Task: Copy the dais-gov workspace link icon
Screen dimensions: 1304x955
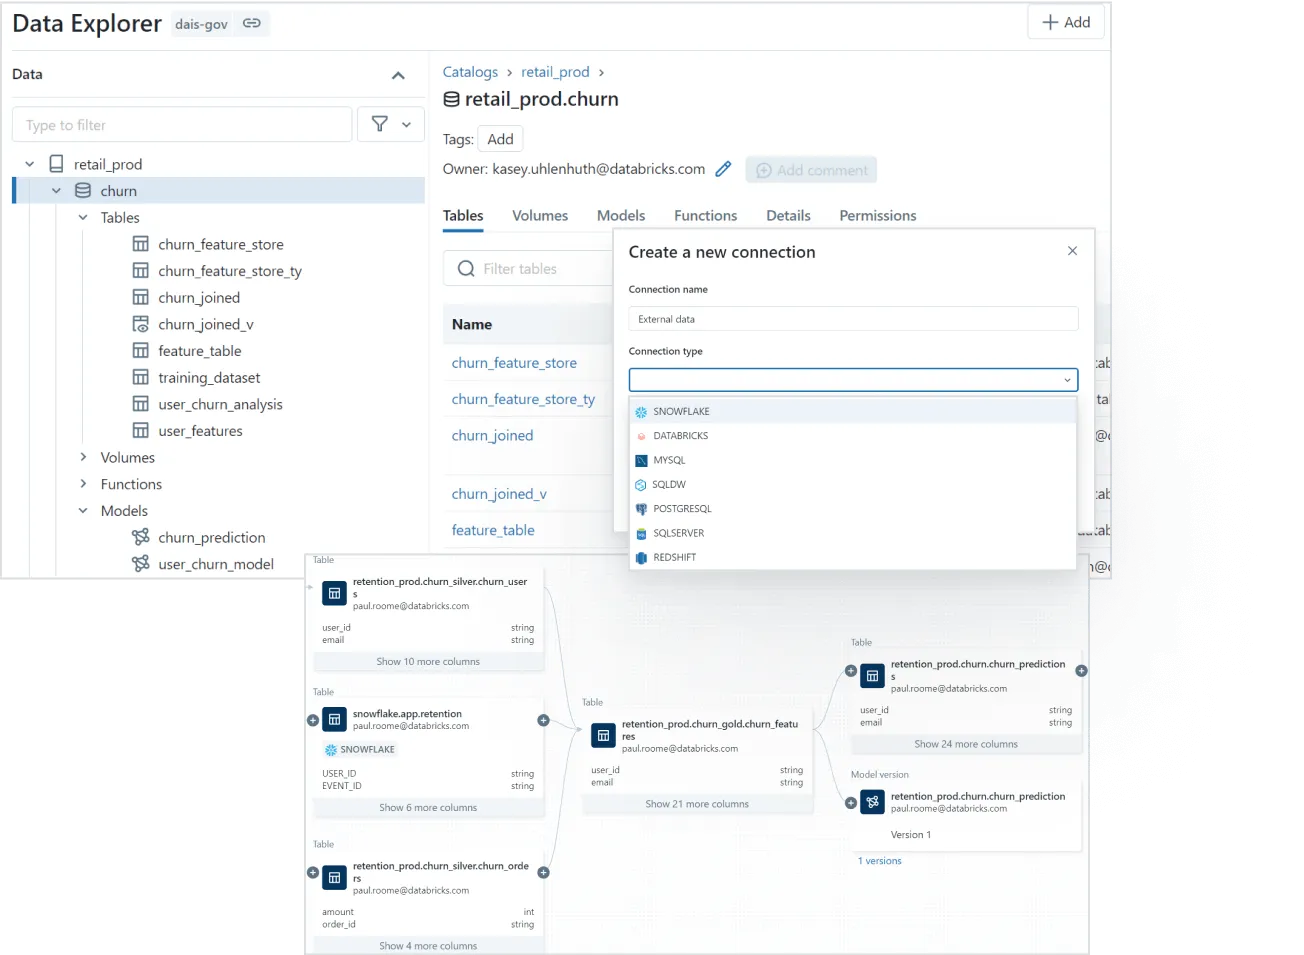Action: 252,23
